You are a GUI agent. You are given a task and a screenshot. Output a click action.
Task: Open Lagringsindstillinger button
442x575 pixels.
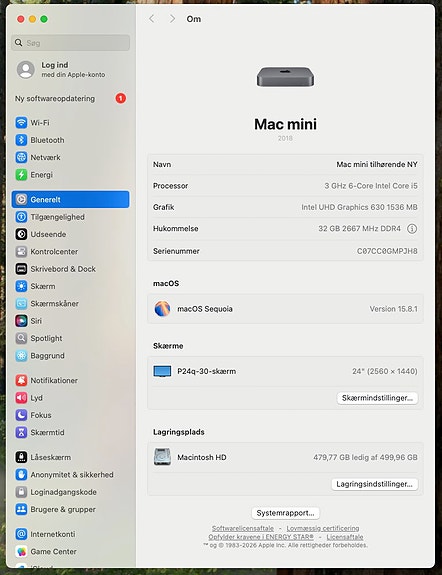click(375, 484)
